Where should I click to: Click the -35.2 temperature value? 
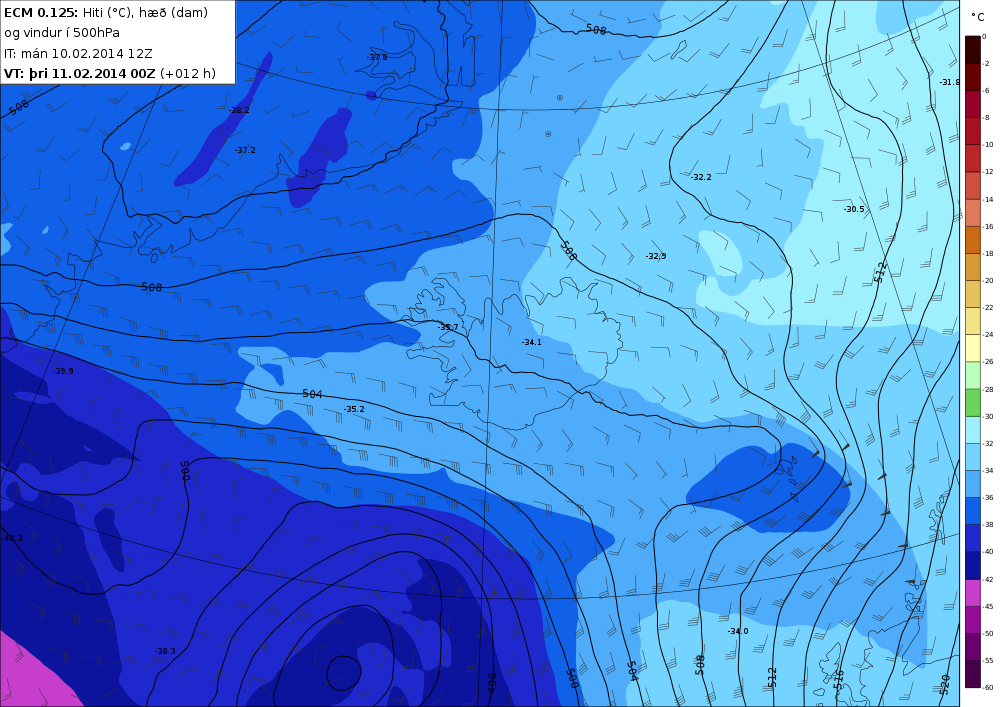coord(354,409)
